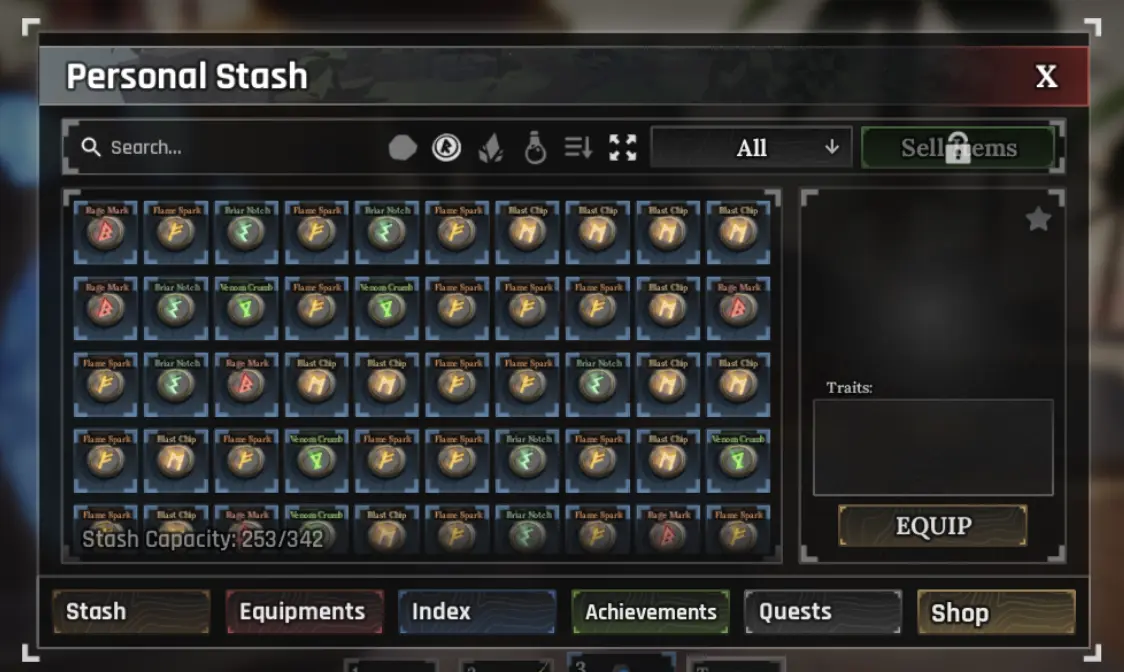Switch to the Equipments tab
1124x672 pixels.
point(305,612)
